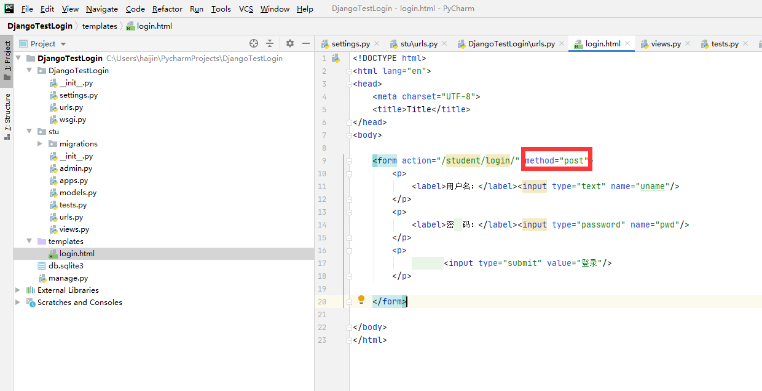Open Project panel settings gear
The height and width of the screenshot is (391, 762).
tap(290, 44)
